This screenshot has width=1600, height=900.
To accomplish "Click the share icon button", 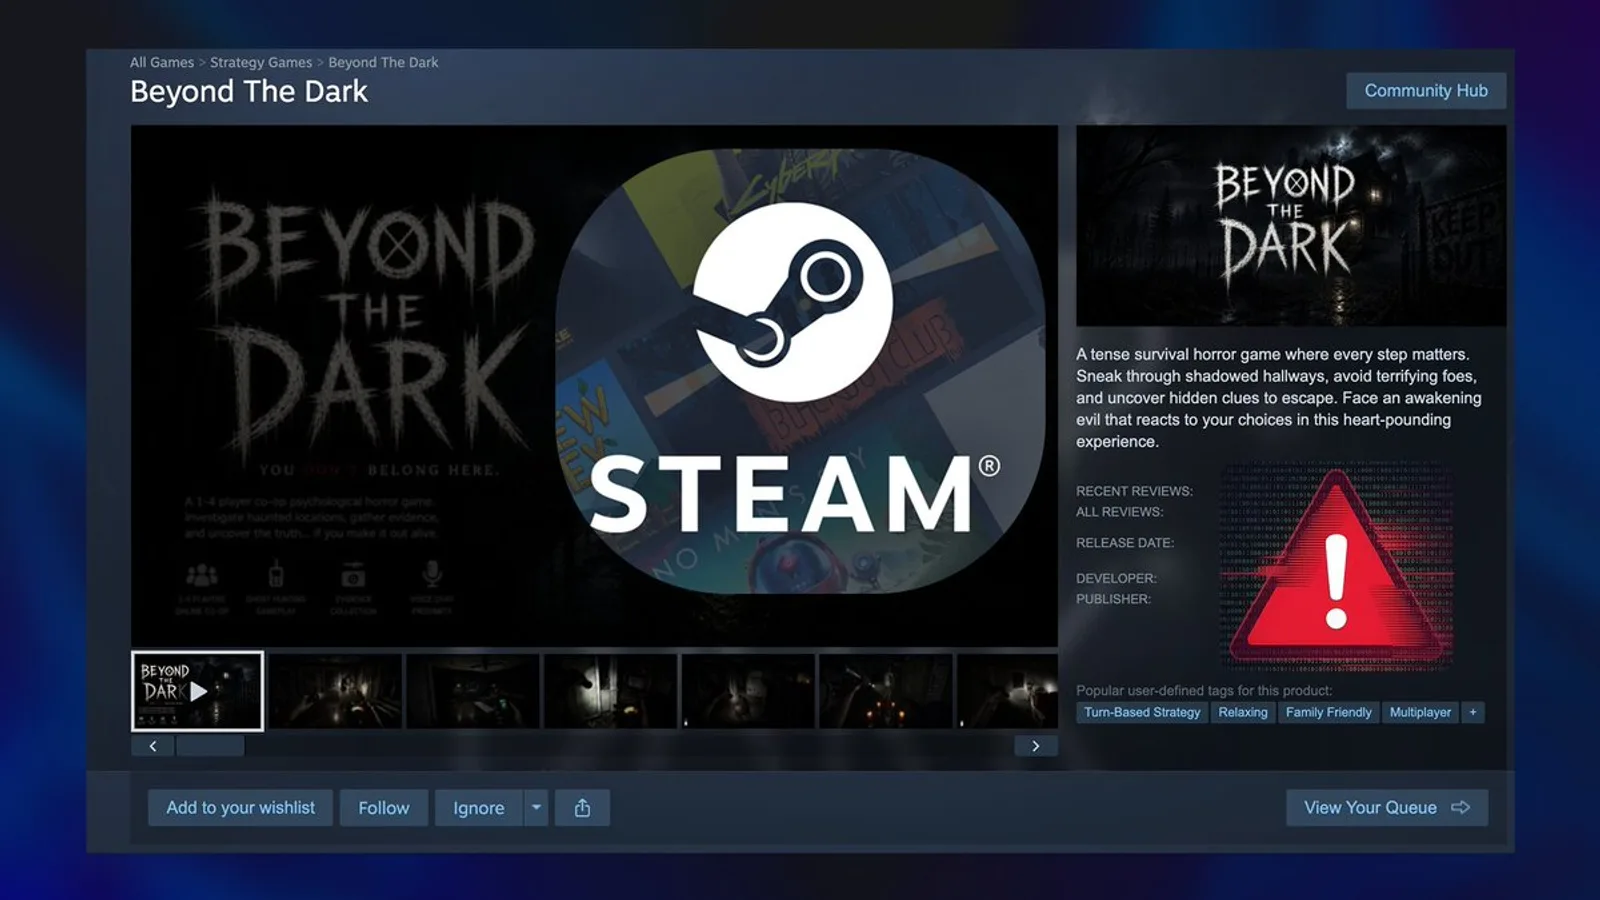I will coord(582,807).
